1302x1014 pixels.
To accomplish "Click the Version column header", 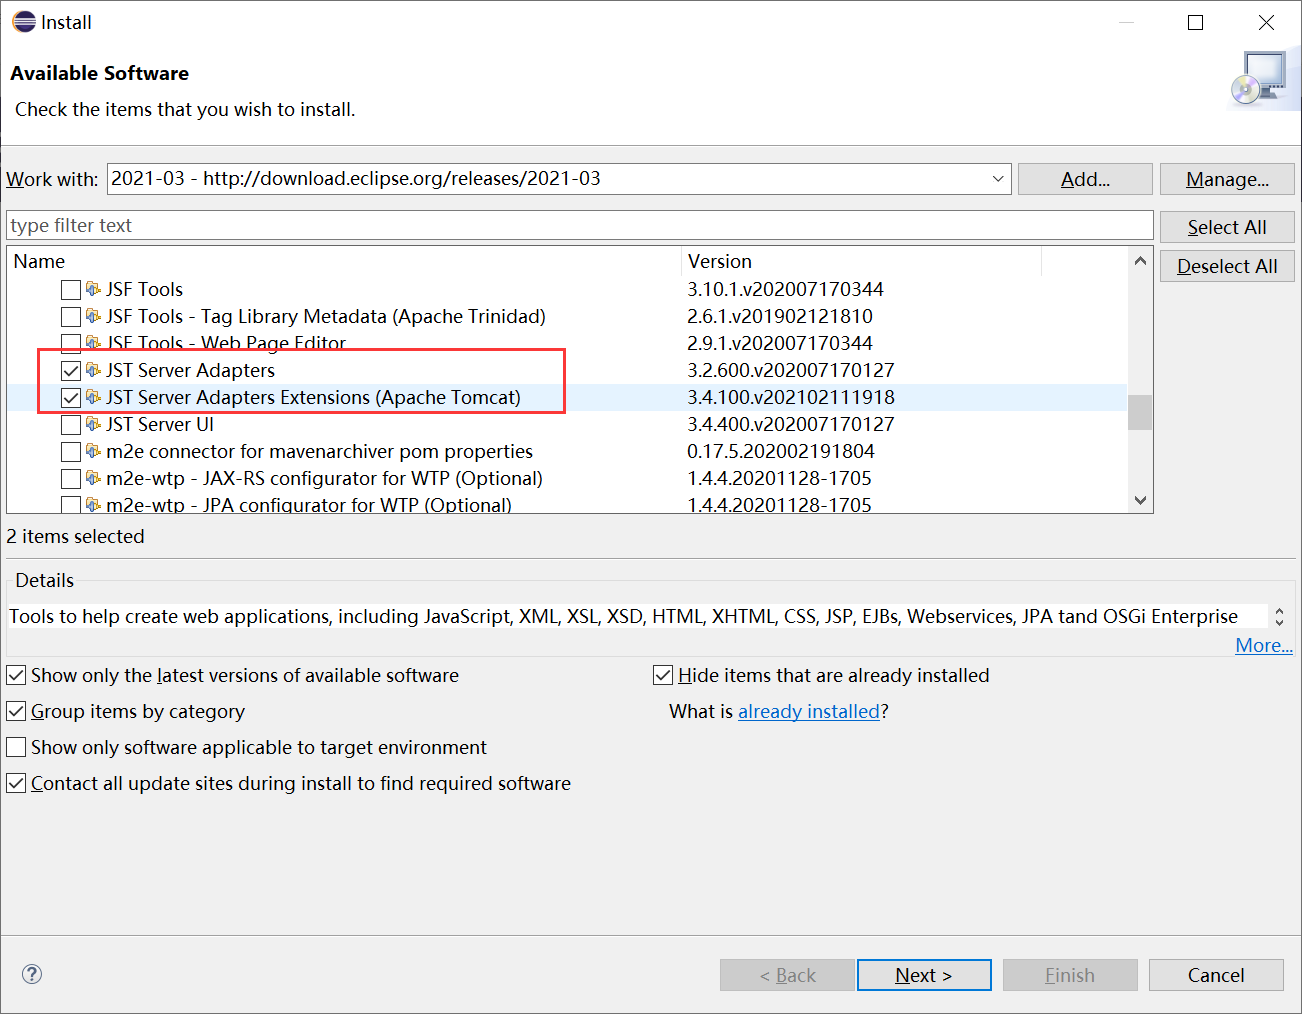I will 862,261.
